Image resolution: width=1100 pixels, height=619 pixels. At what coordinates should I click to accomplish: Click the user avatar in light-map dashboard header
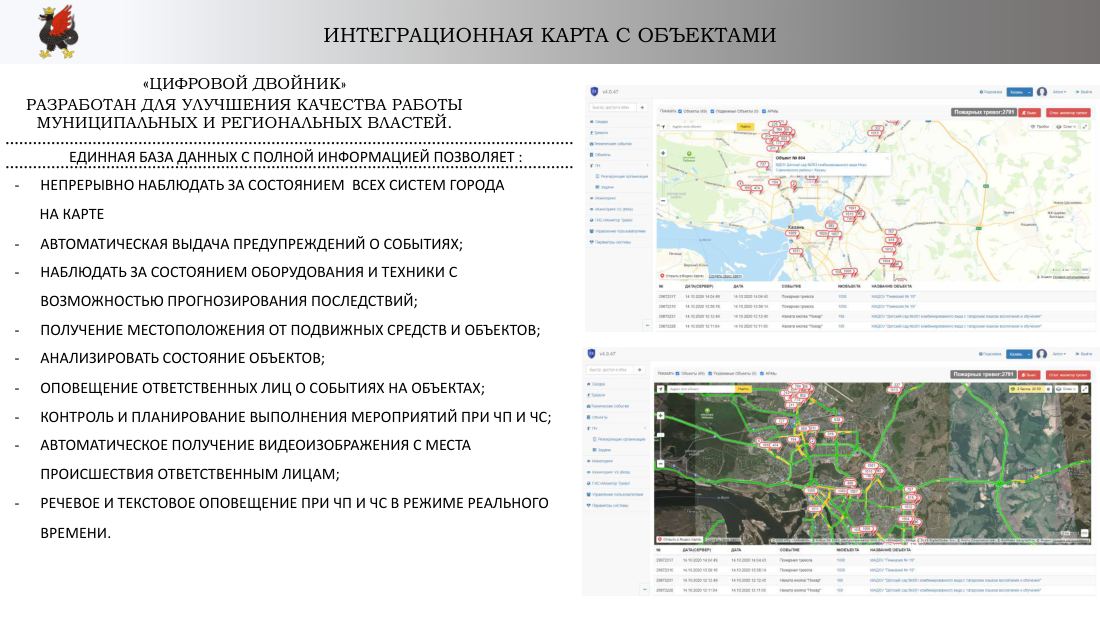click(x=1042, y=92)
